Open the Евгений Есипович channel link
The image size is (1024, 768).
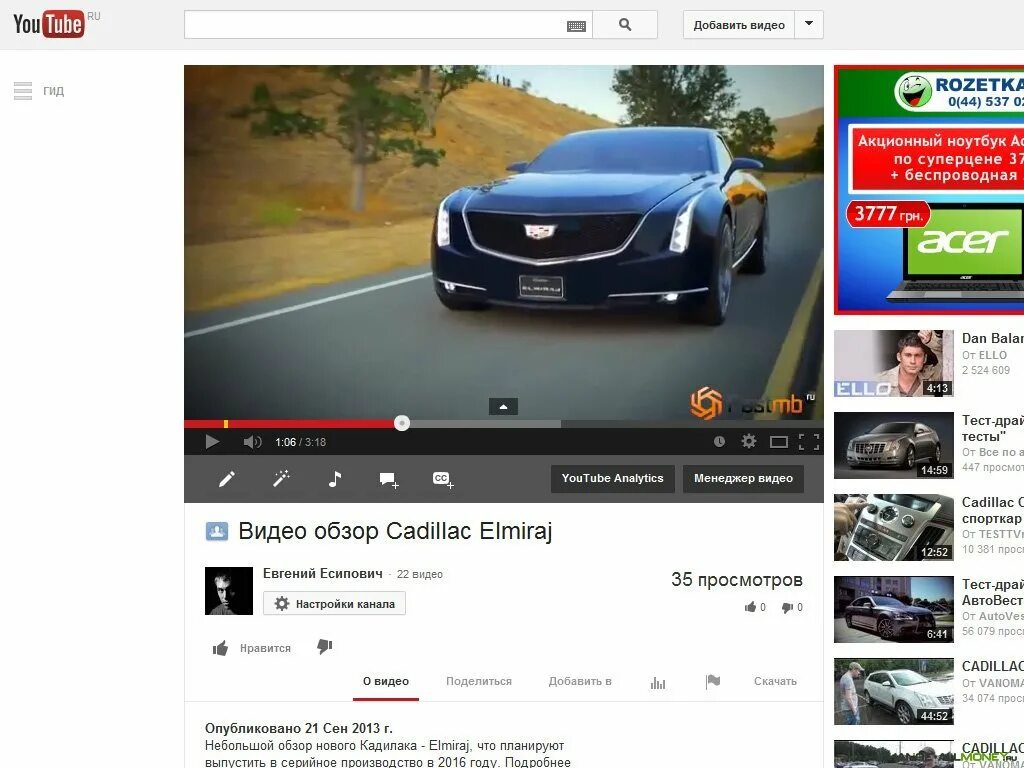point(323,573)
